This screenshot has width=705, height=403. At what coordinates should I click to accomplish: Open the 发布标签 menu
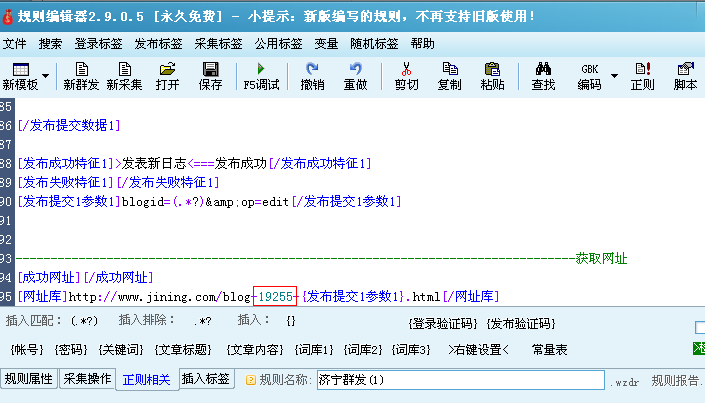[158, 44]
